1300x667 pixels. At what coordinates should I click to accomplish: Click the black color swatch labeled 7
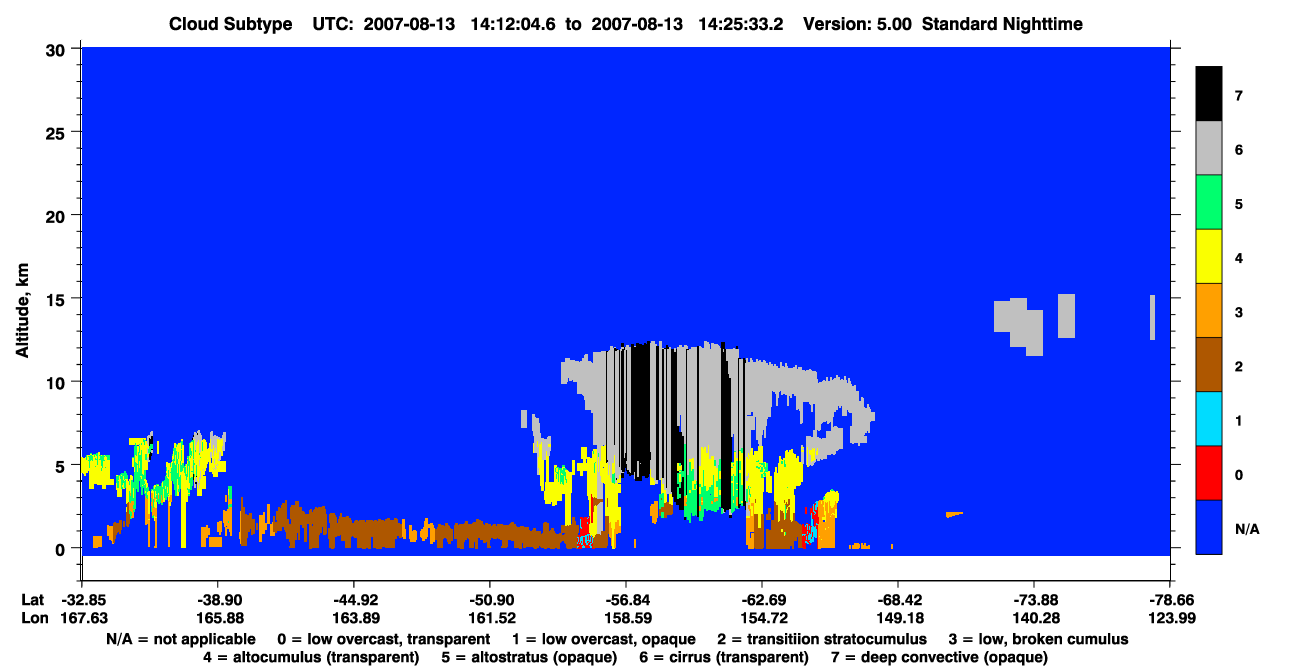coord(1209,95)
